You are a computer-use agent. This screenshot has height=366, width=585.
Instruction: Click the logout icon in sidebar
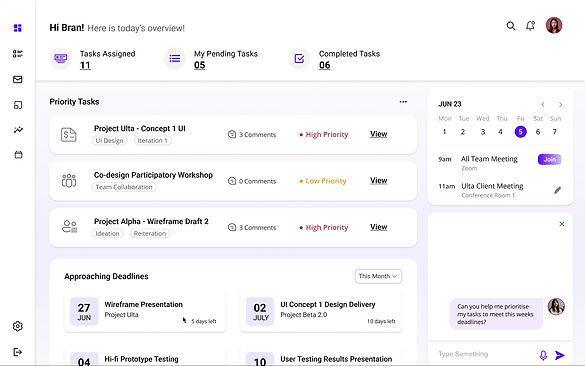tap(18, 352)
